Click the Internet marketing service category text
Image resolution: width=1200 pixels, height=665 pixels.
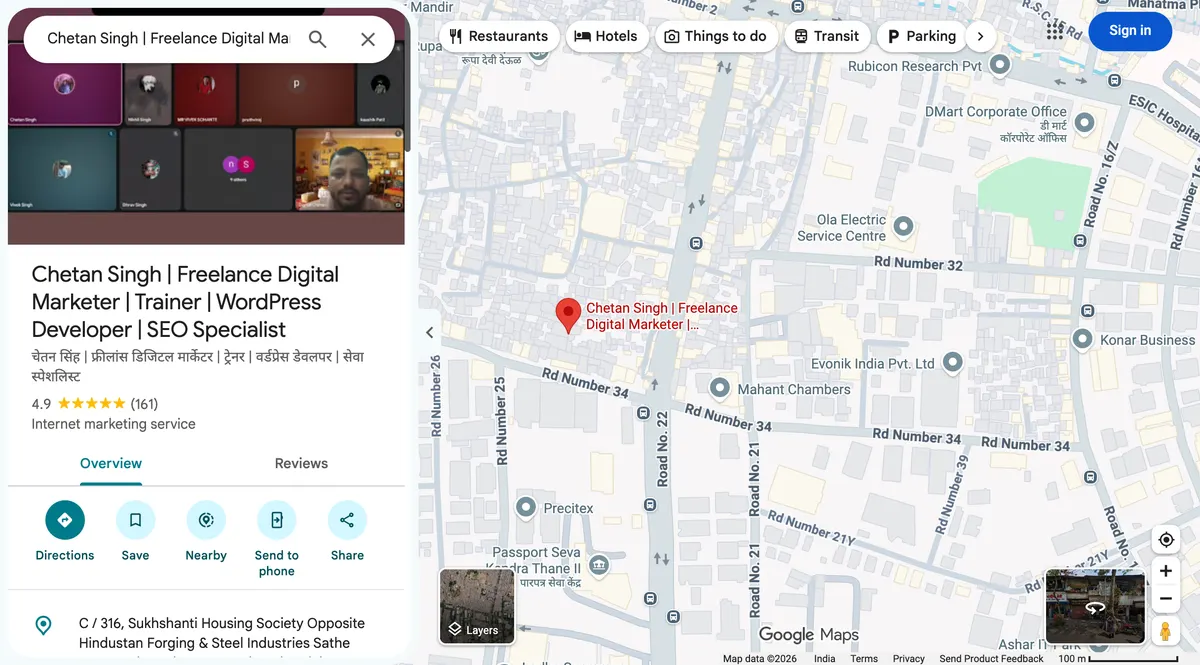pos(113,424)
